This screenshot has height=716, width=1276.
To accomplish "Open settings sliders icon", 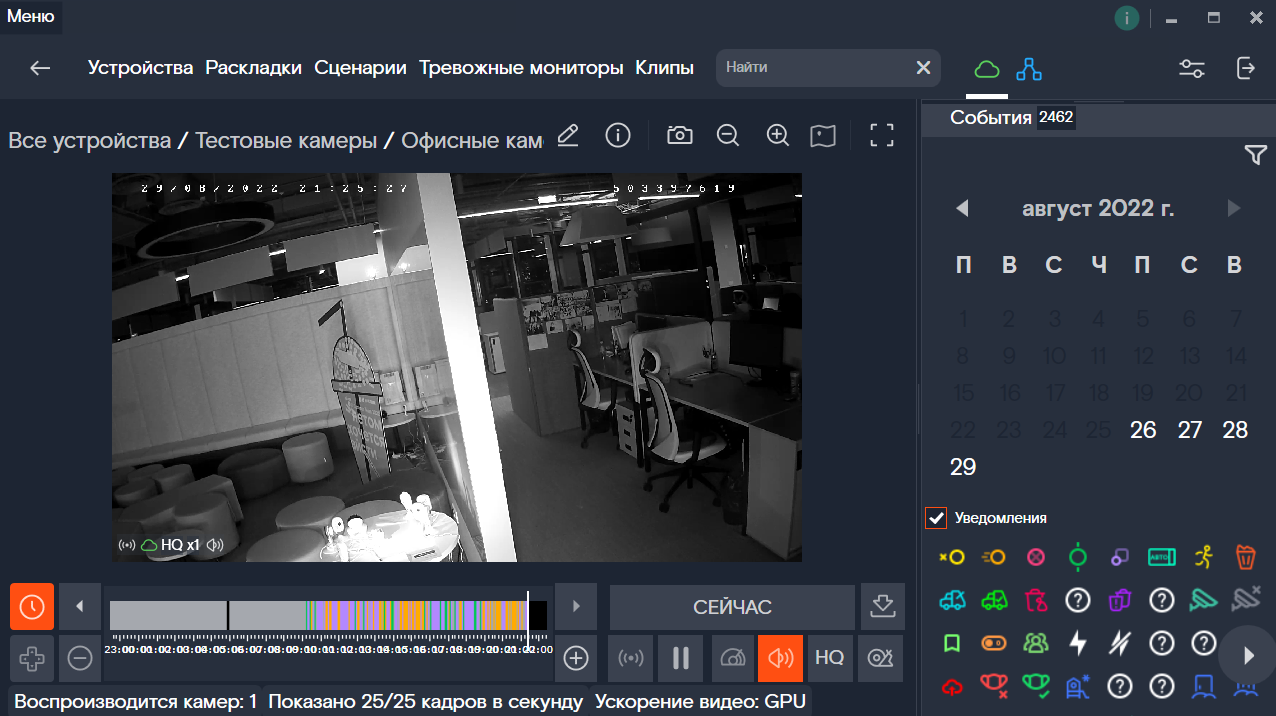I will tap(1192, 68).
